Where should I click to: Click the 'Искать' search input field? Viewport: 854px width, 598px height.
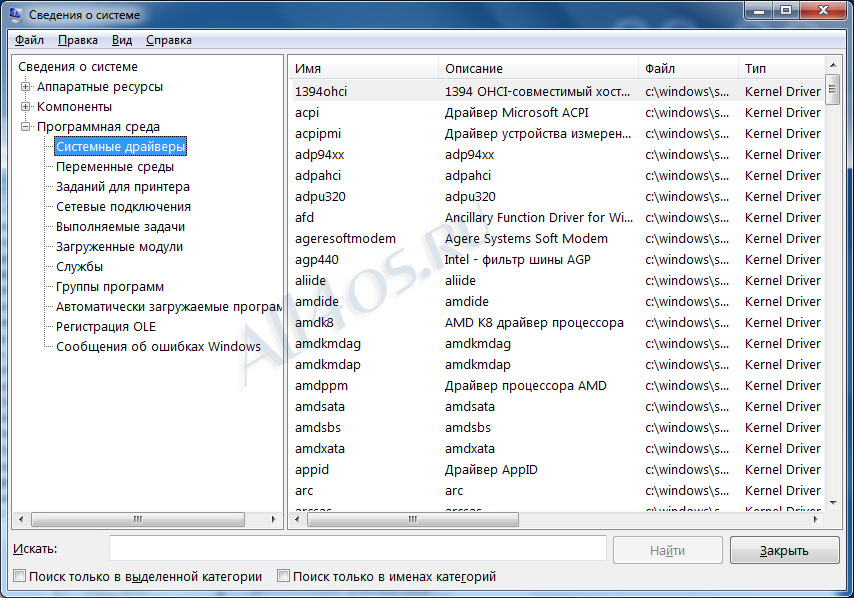click(x=358, y=548)
